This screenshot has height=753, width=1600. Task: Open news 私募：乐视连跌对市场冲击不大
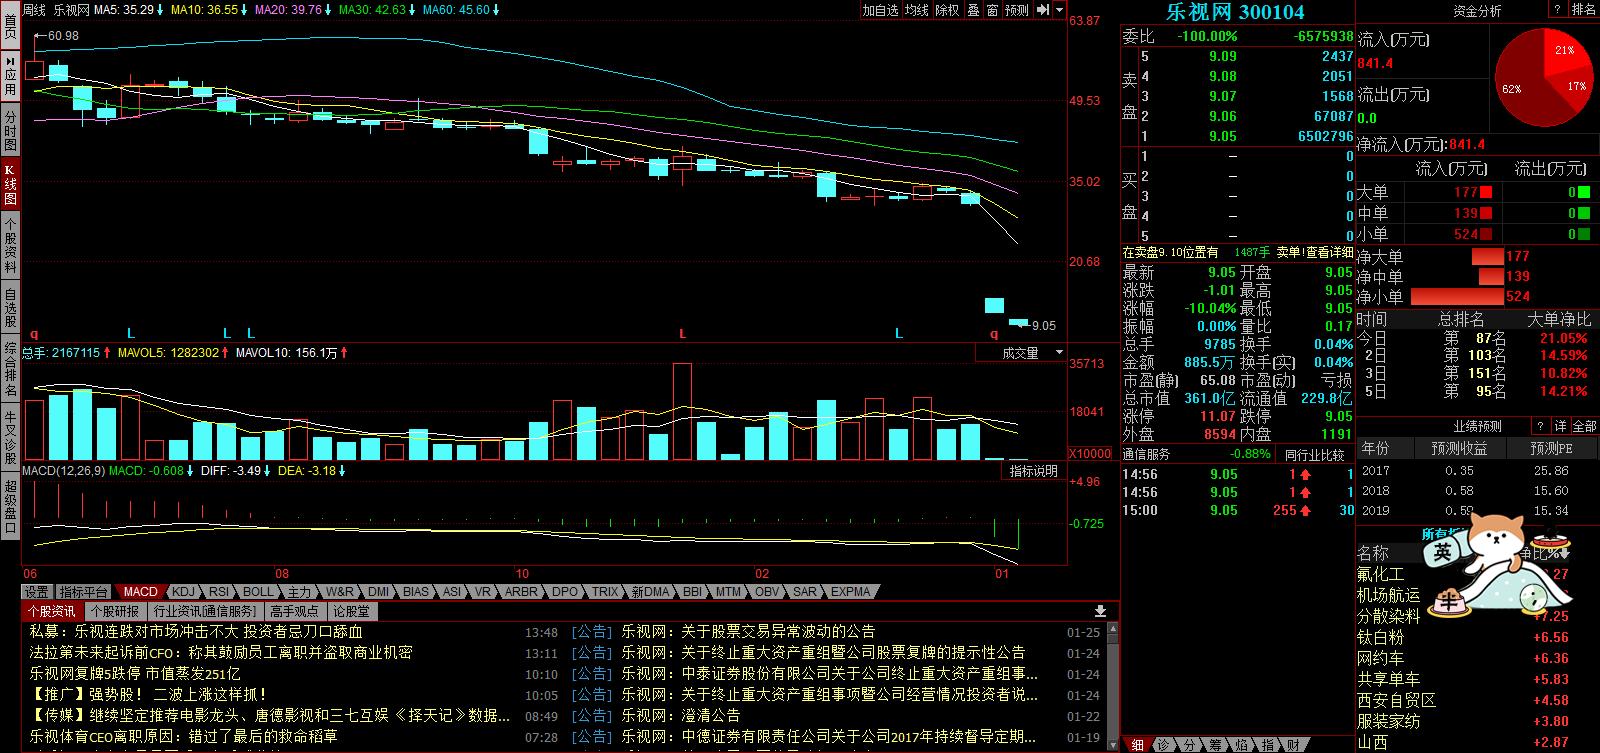pos(196,631)
